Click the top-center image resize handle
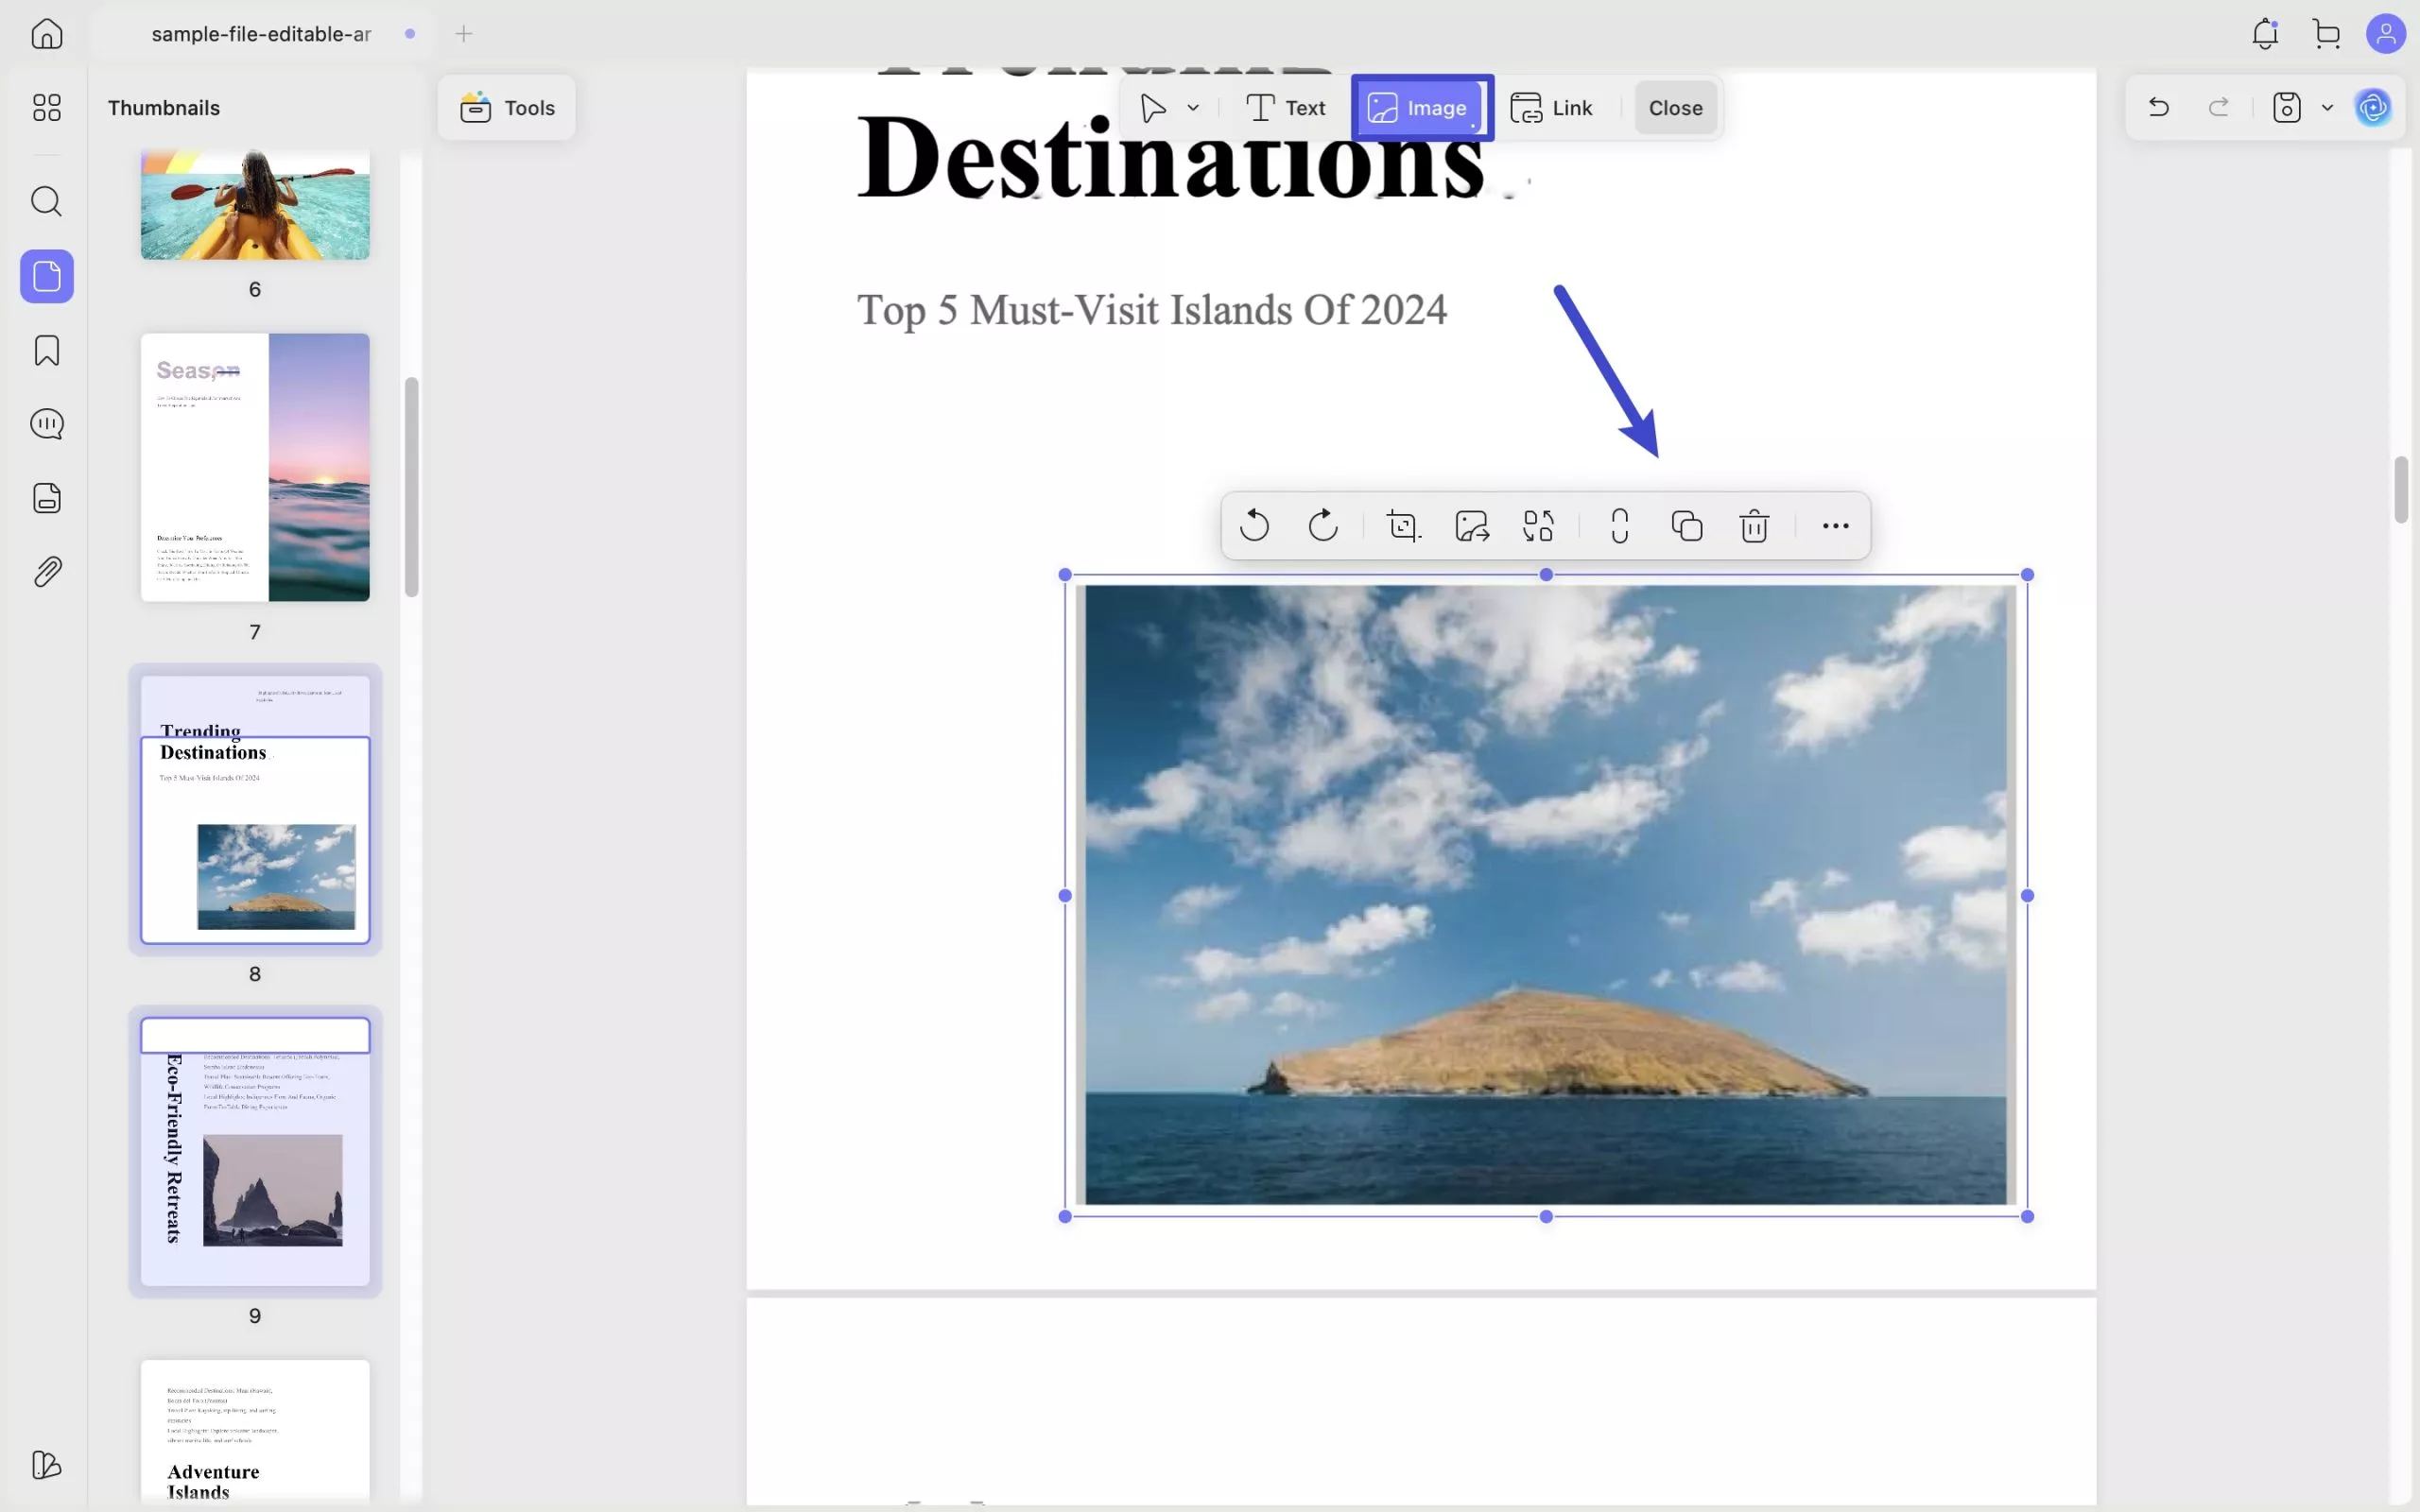Image resolution: width=2420 pixels, height=1512 pixels. pyautogui.click(x=1546, y=575)
